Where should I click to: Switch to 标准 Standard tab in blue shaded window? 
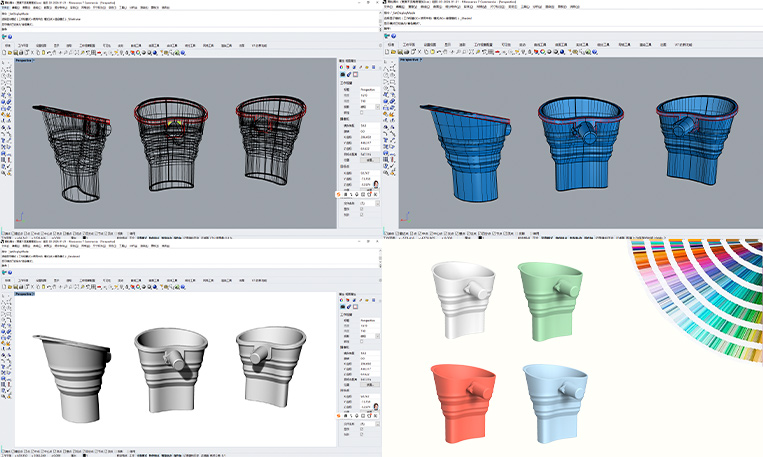391,44
